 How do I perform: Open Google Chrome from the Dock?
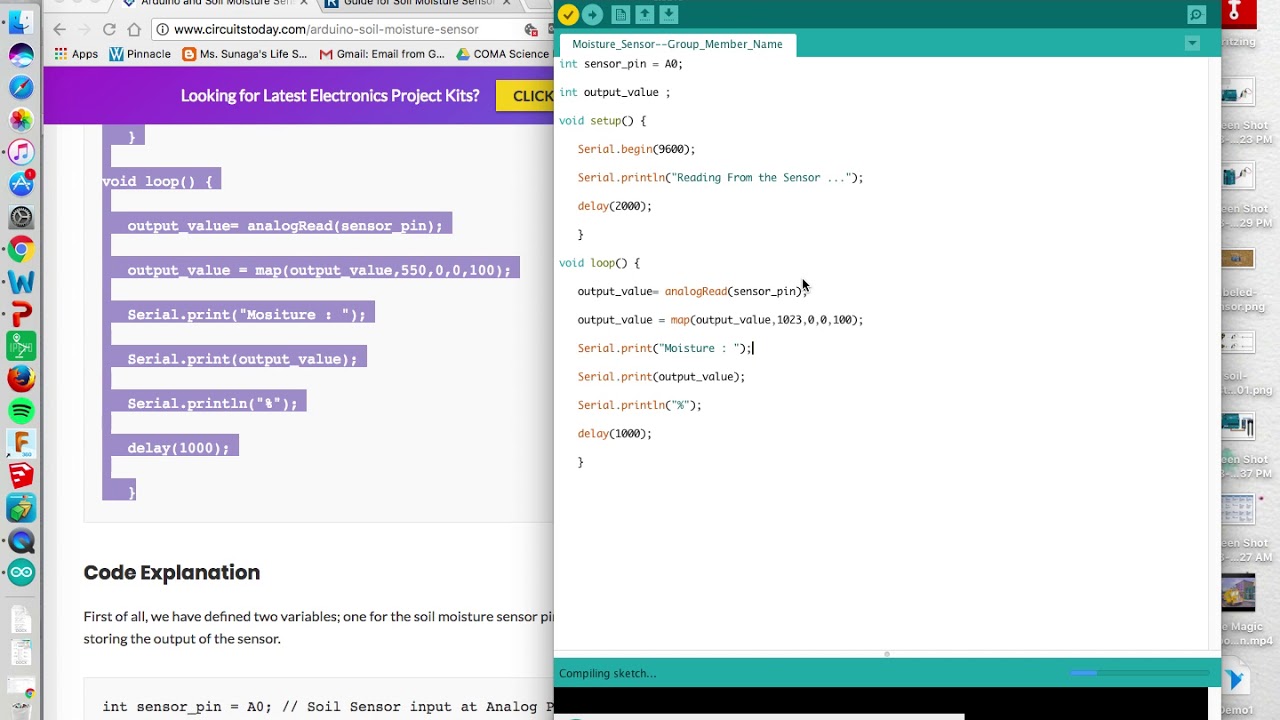coord(21,249)
